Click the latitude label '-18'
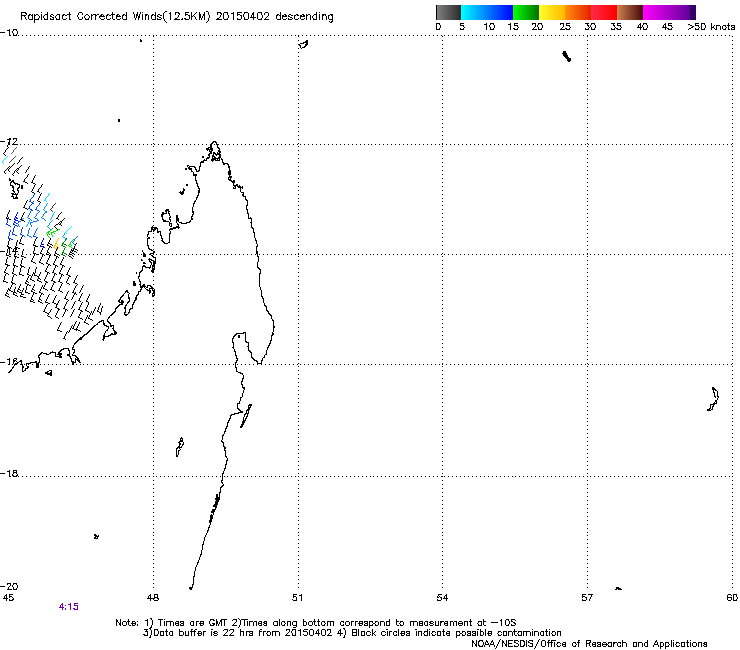The image size is (740, 650). (x=9, y=473)
